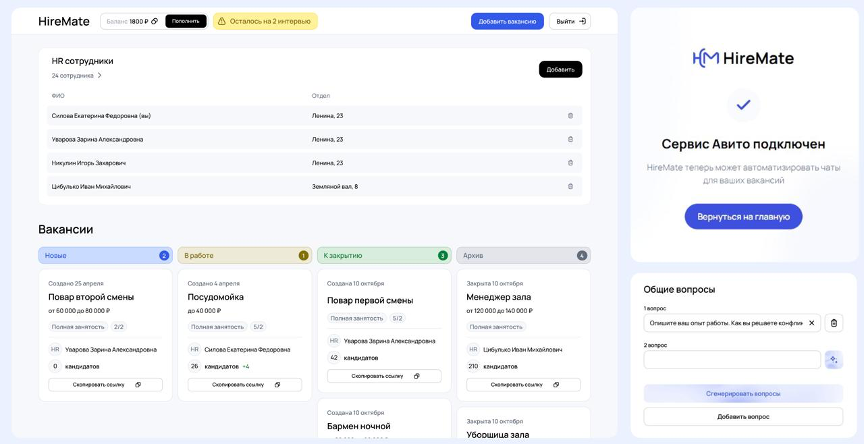Open Менеджер зала vacancy title
Viewport: 864px width, 444px height.
[x=499, y=297]
